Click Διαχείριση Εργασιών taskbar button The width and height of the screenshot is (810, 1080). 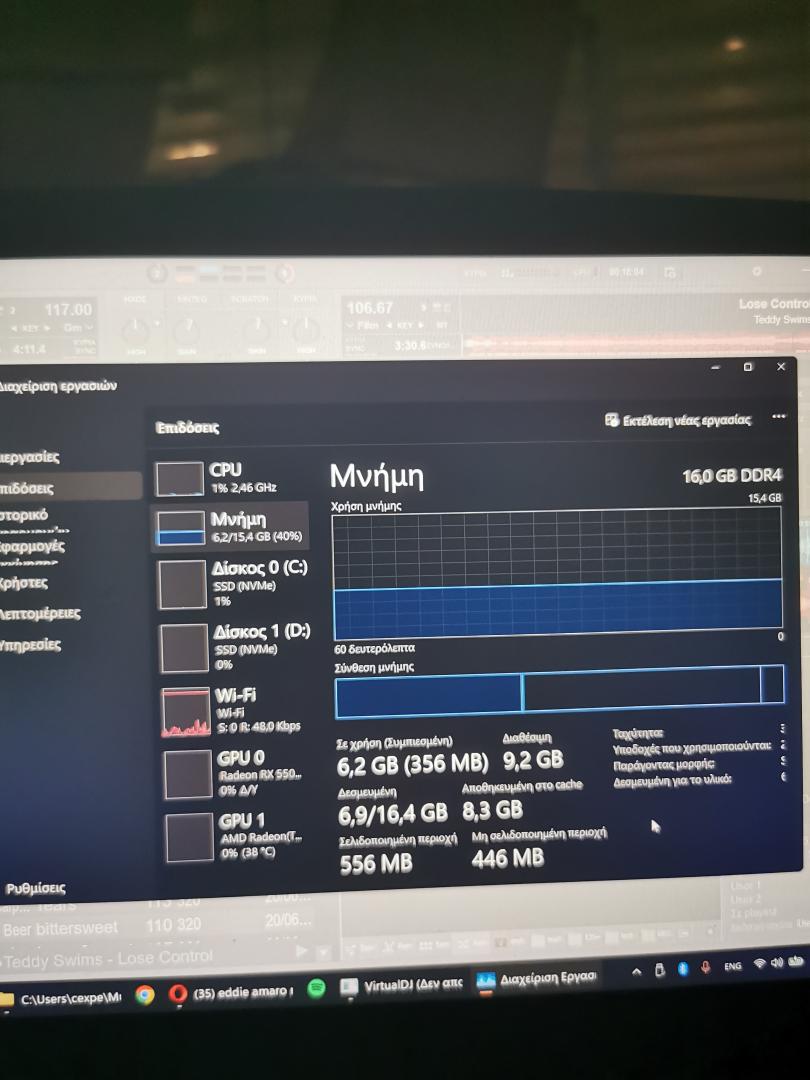(x=538, y=979)
